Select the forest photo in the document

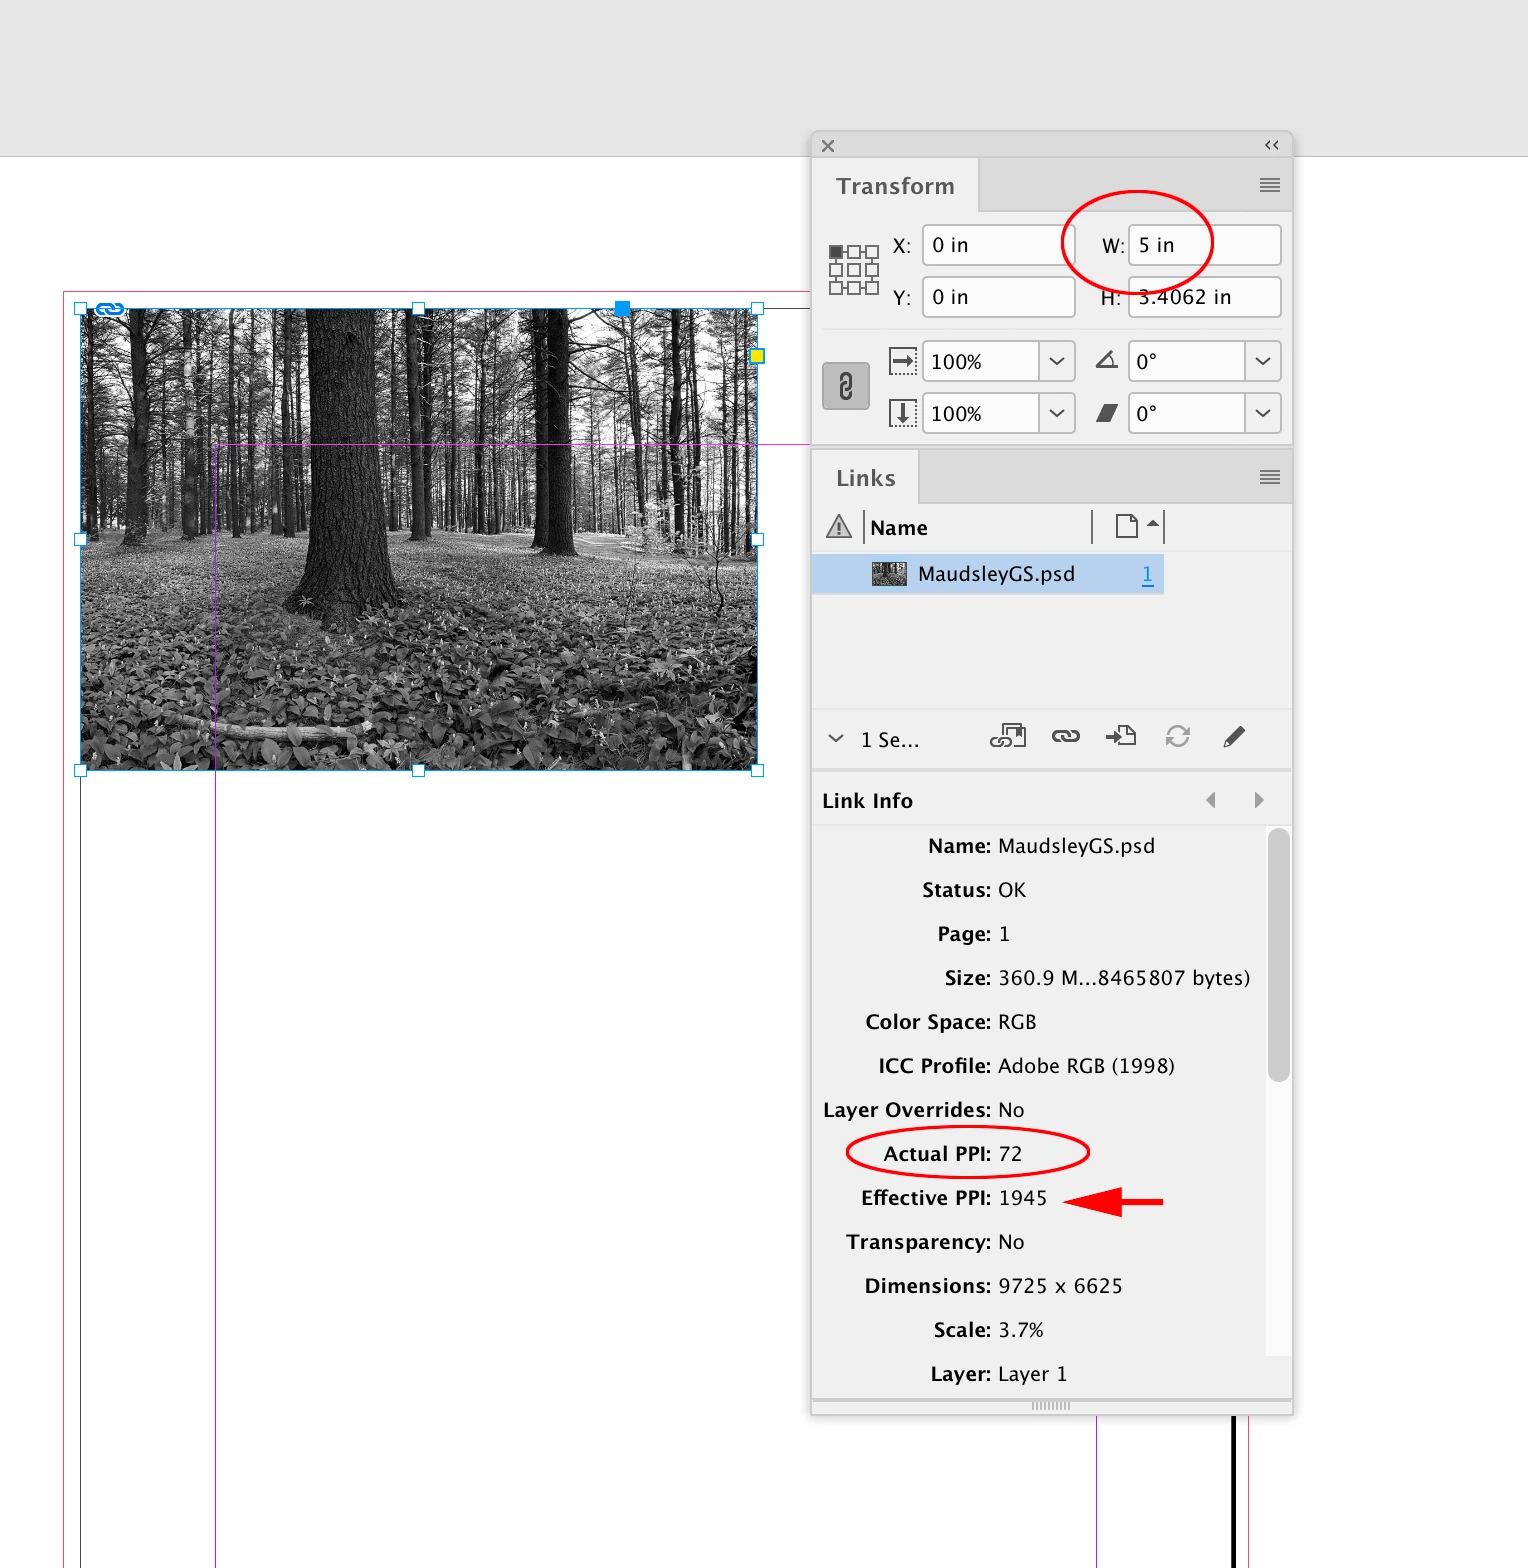(419, 539)
